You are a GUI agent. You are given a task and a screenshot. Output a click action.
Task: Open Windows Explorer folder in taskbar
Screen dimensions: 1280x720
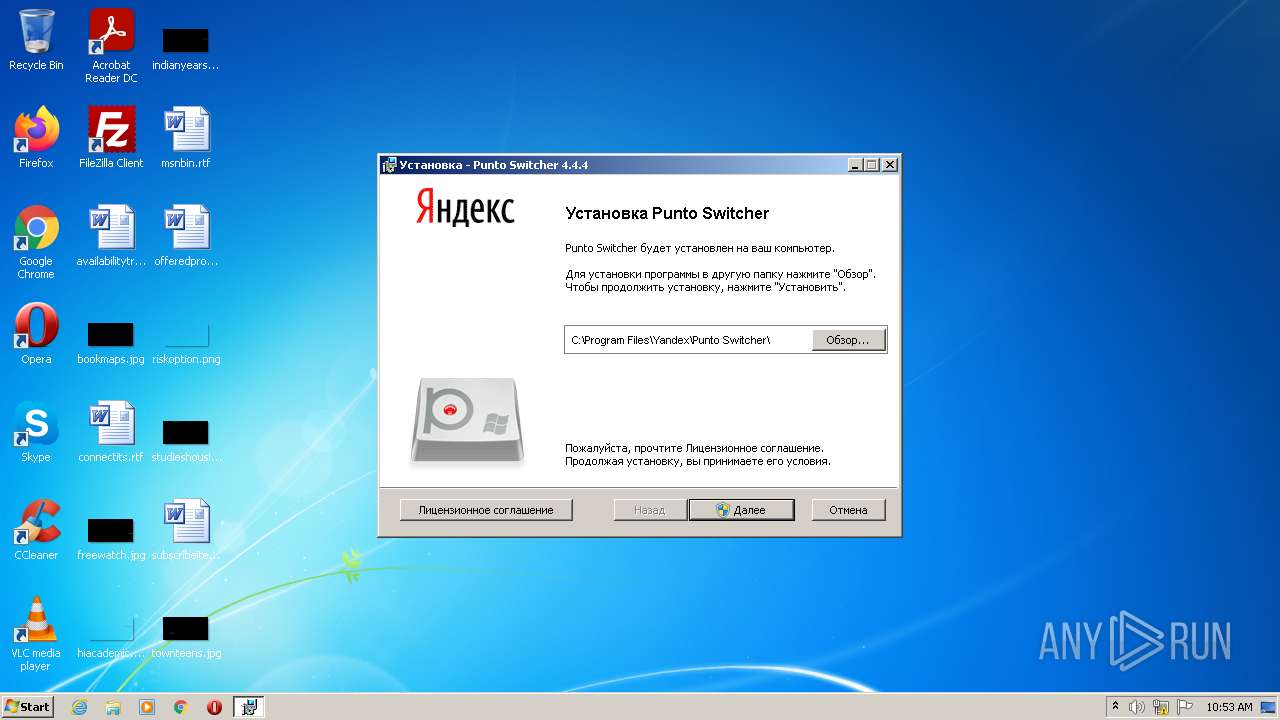[x=113, y=707]
